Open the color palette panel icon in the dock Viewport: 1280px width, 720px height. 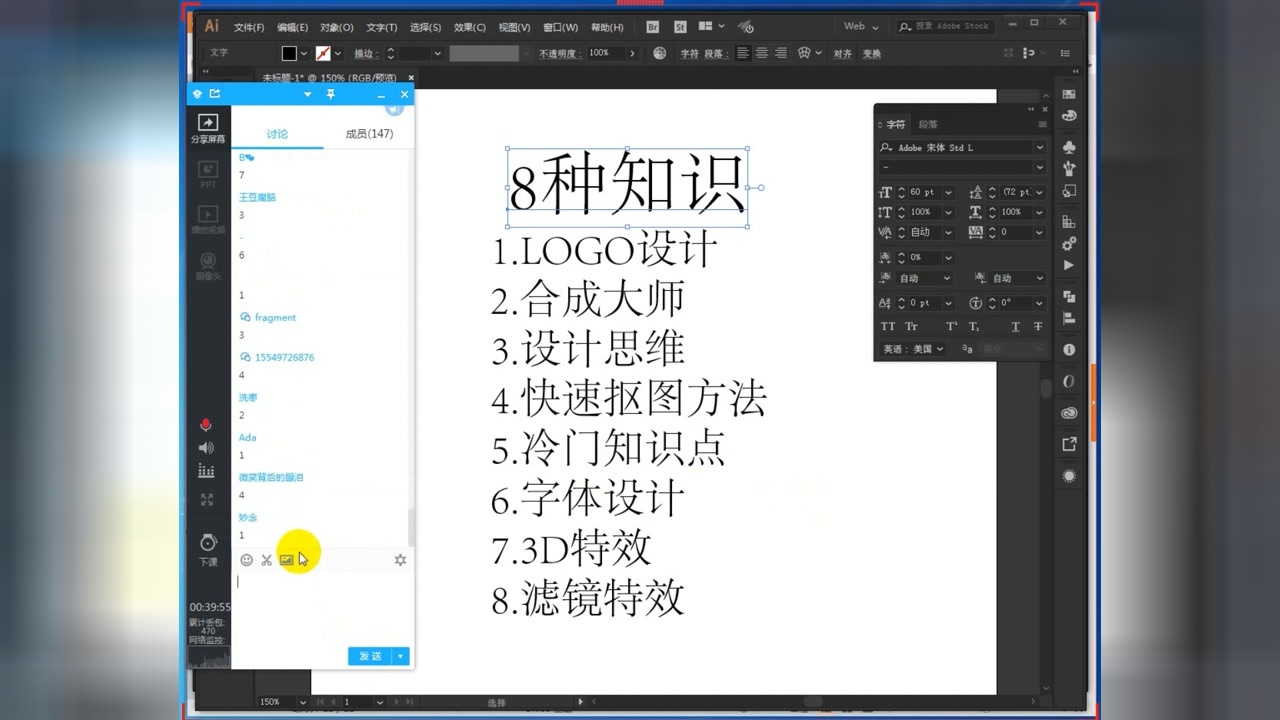(x=1069, y=116)
